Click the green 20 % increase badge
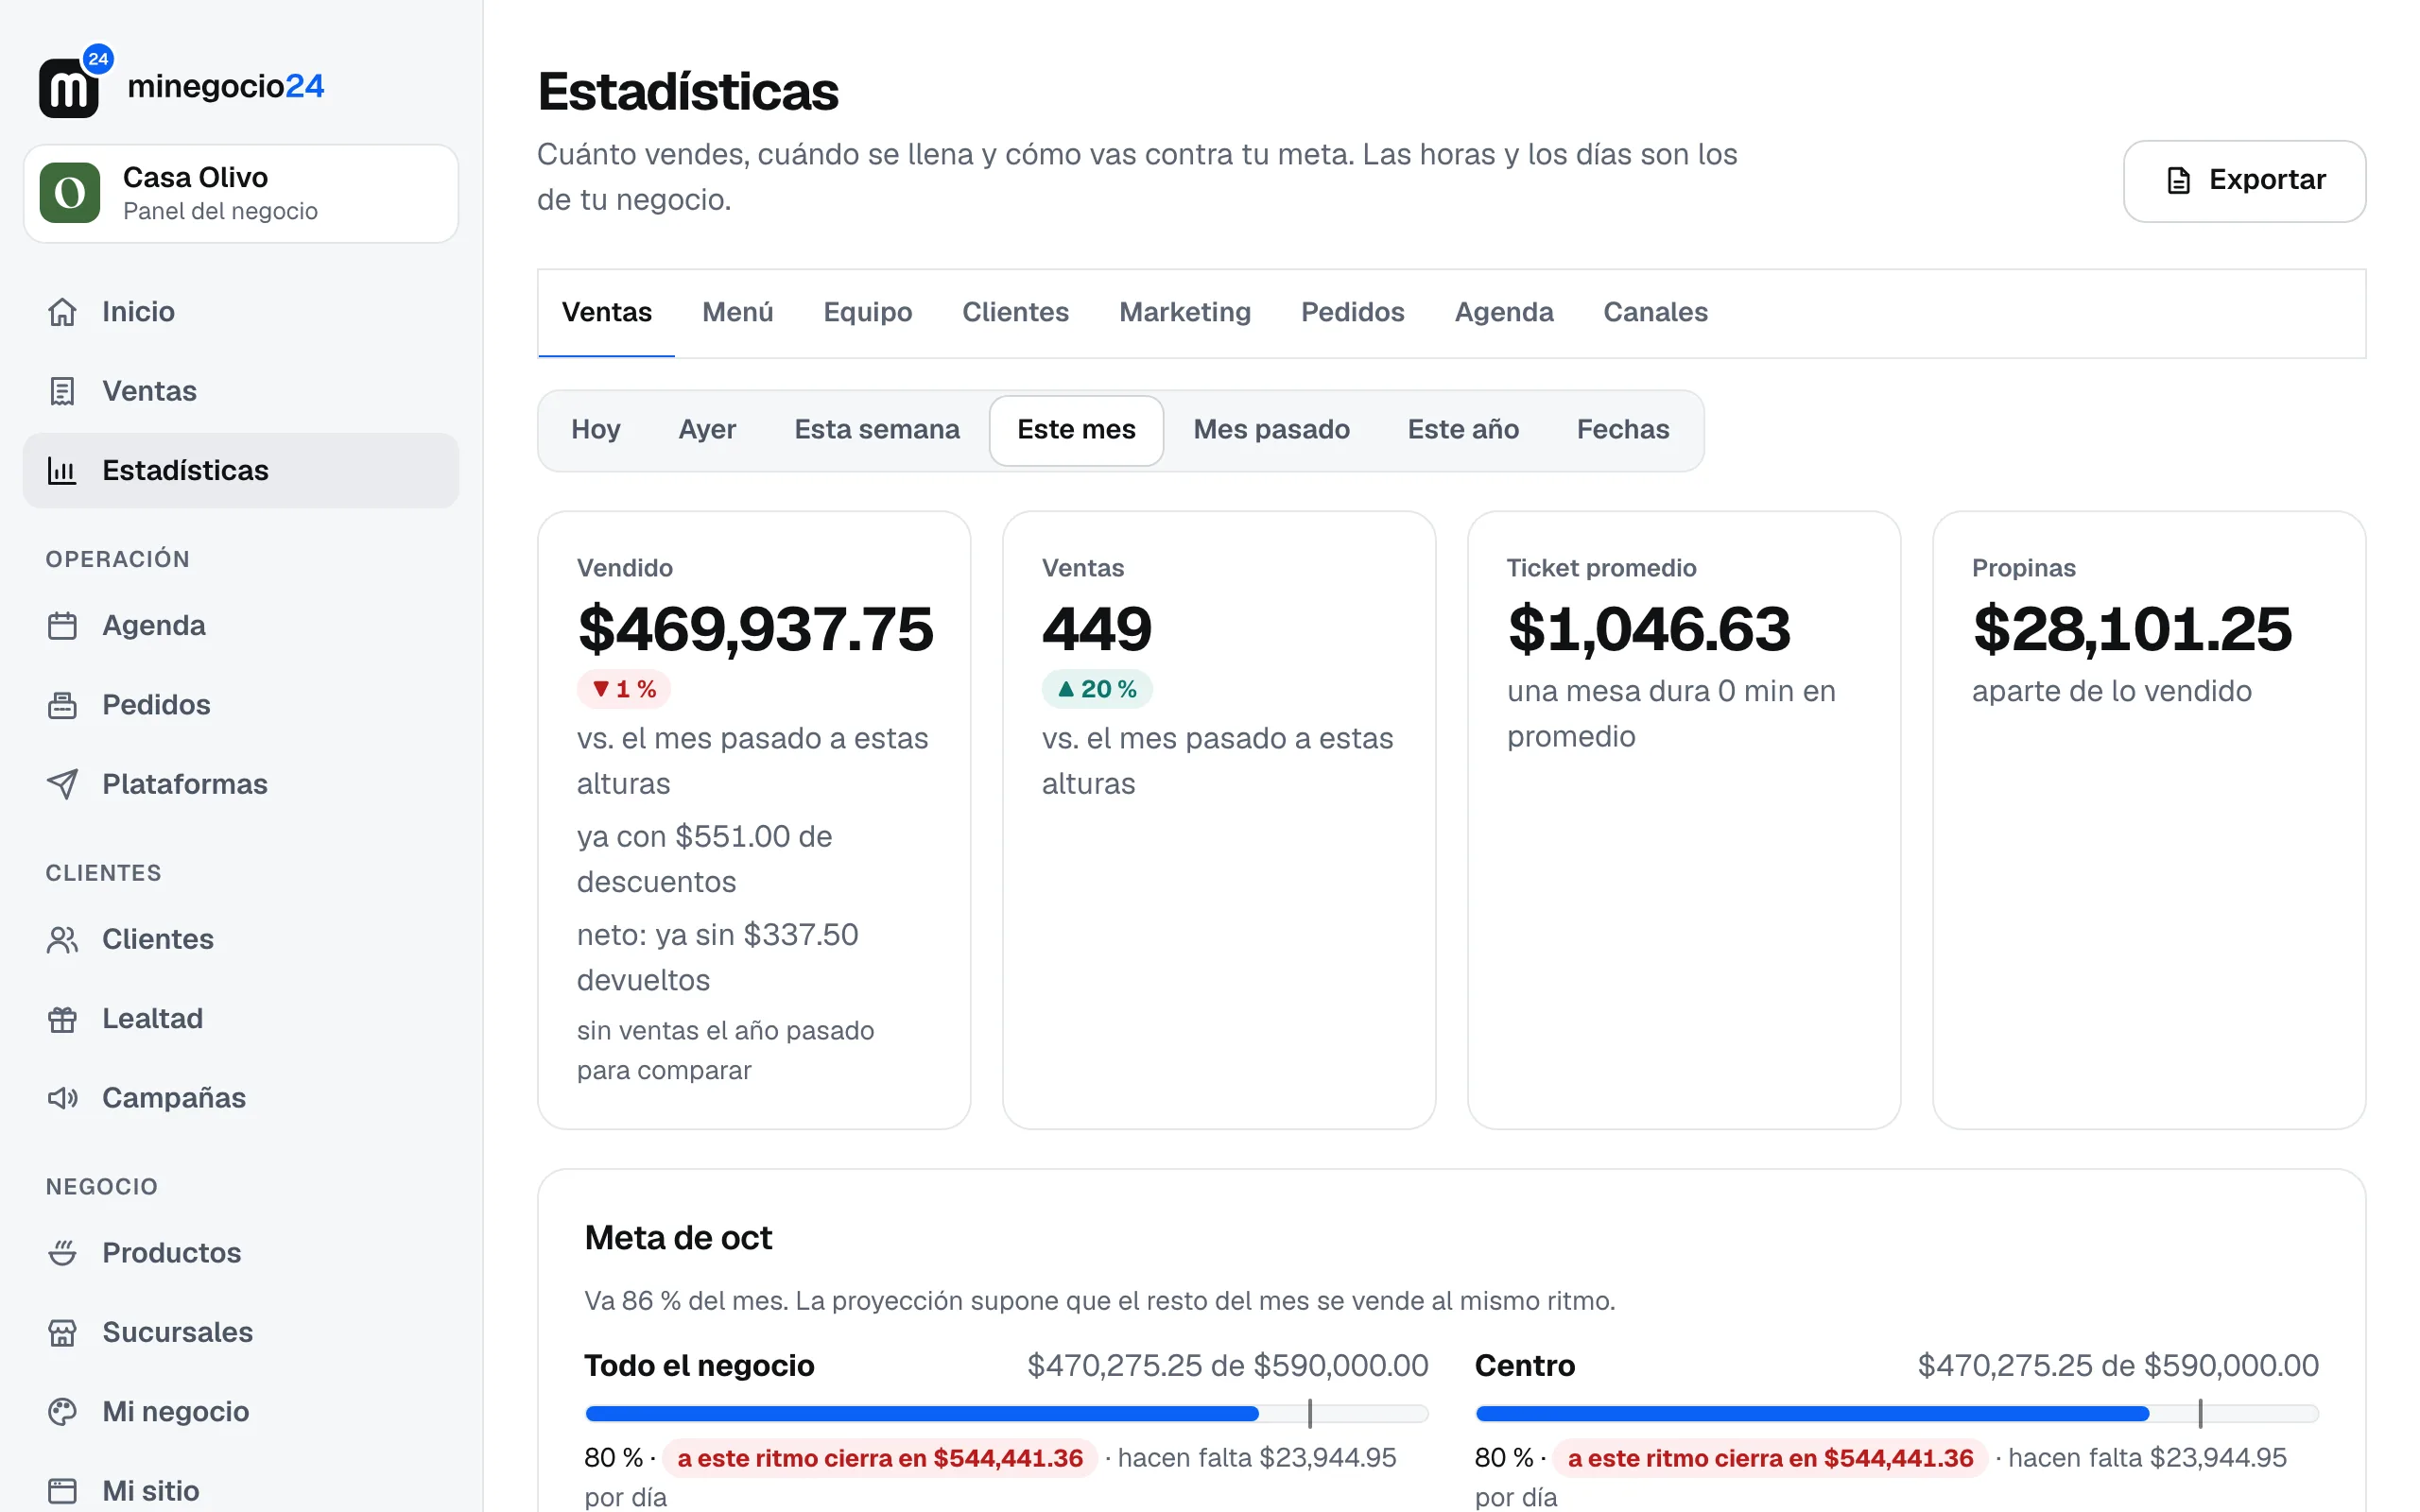 coord(1097,689)
